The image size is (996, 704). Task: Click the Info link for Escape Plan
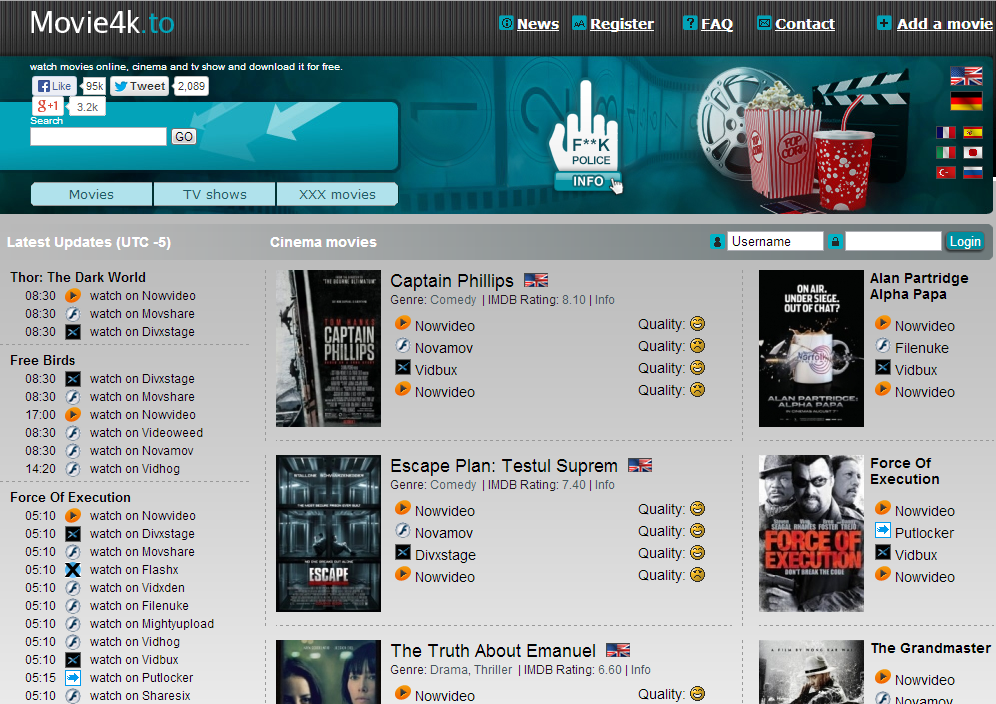605,485
